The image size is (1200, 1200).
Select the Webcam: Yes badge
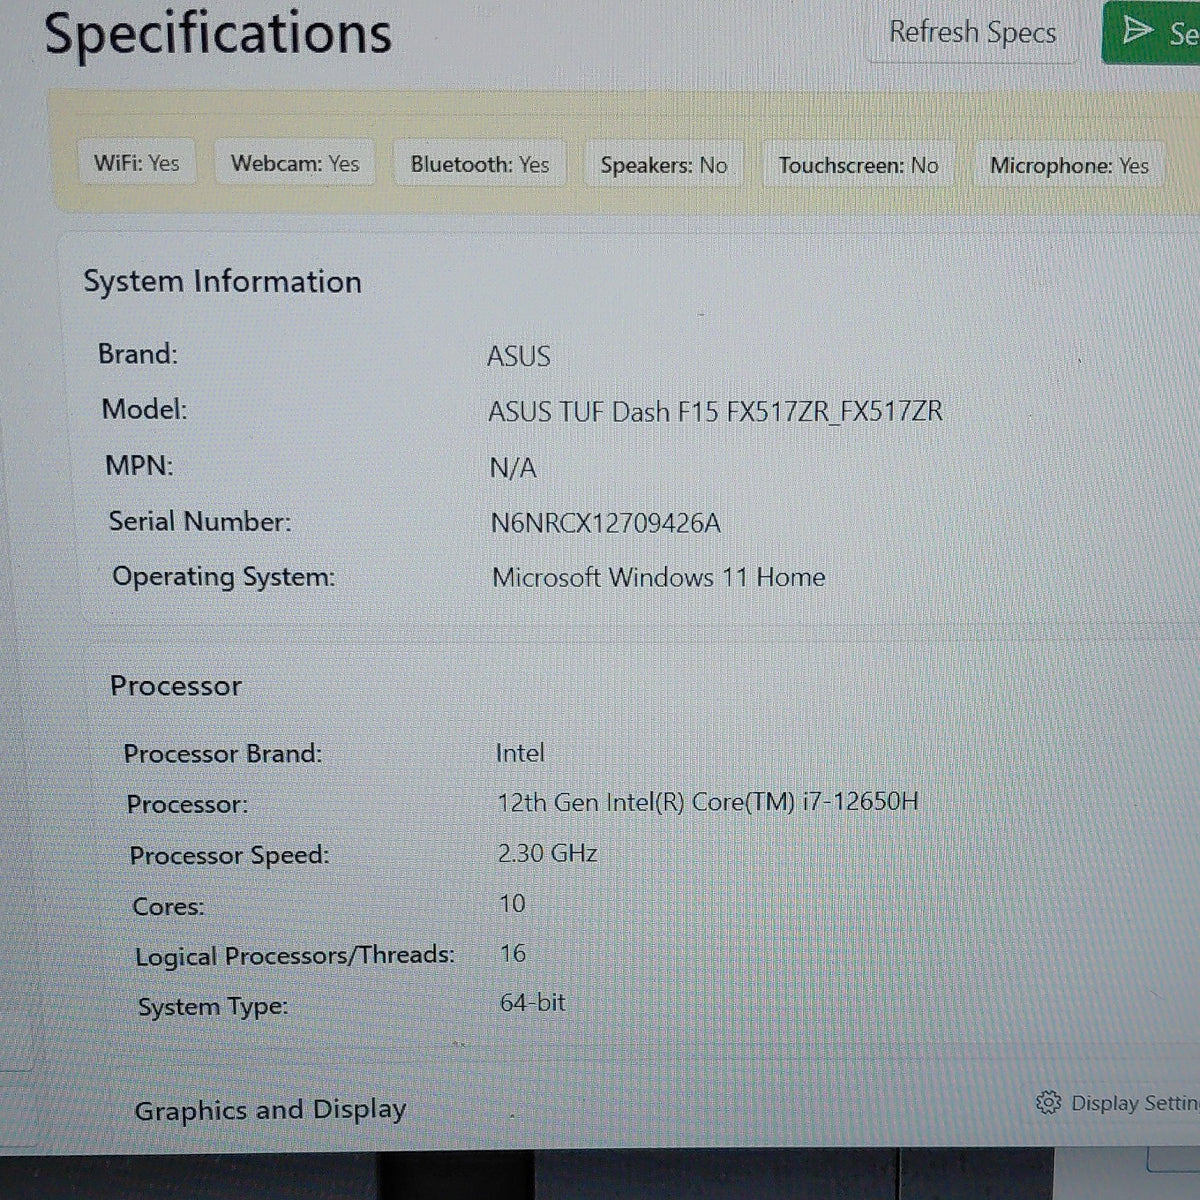click(295, 163)
